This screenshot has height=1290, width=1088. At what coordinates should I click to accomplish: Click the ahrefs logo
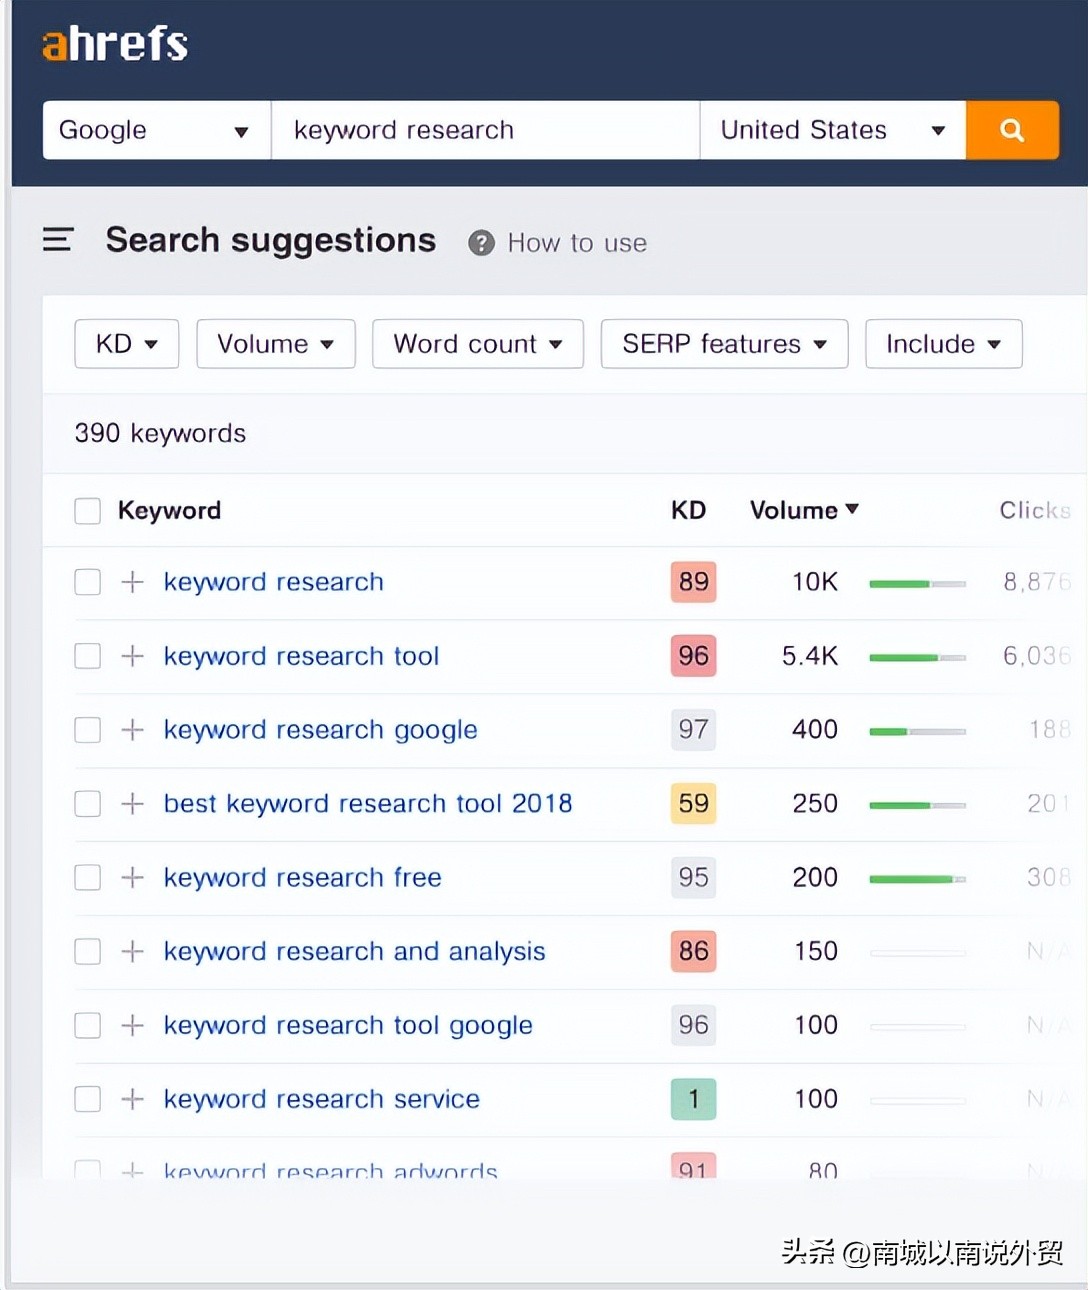coord(115,44)
